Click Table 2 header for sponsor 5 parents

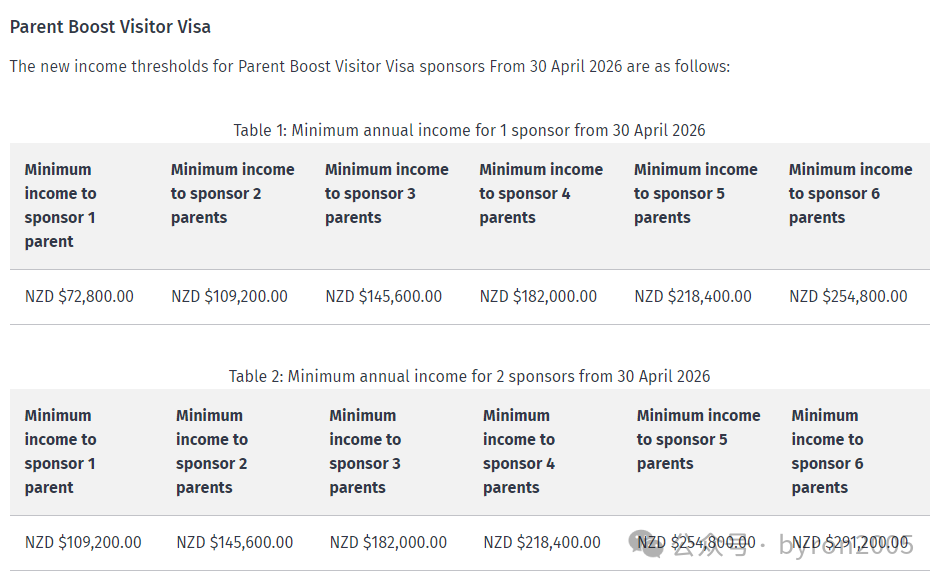coord(698,439)
